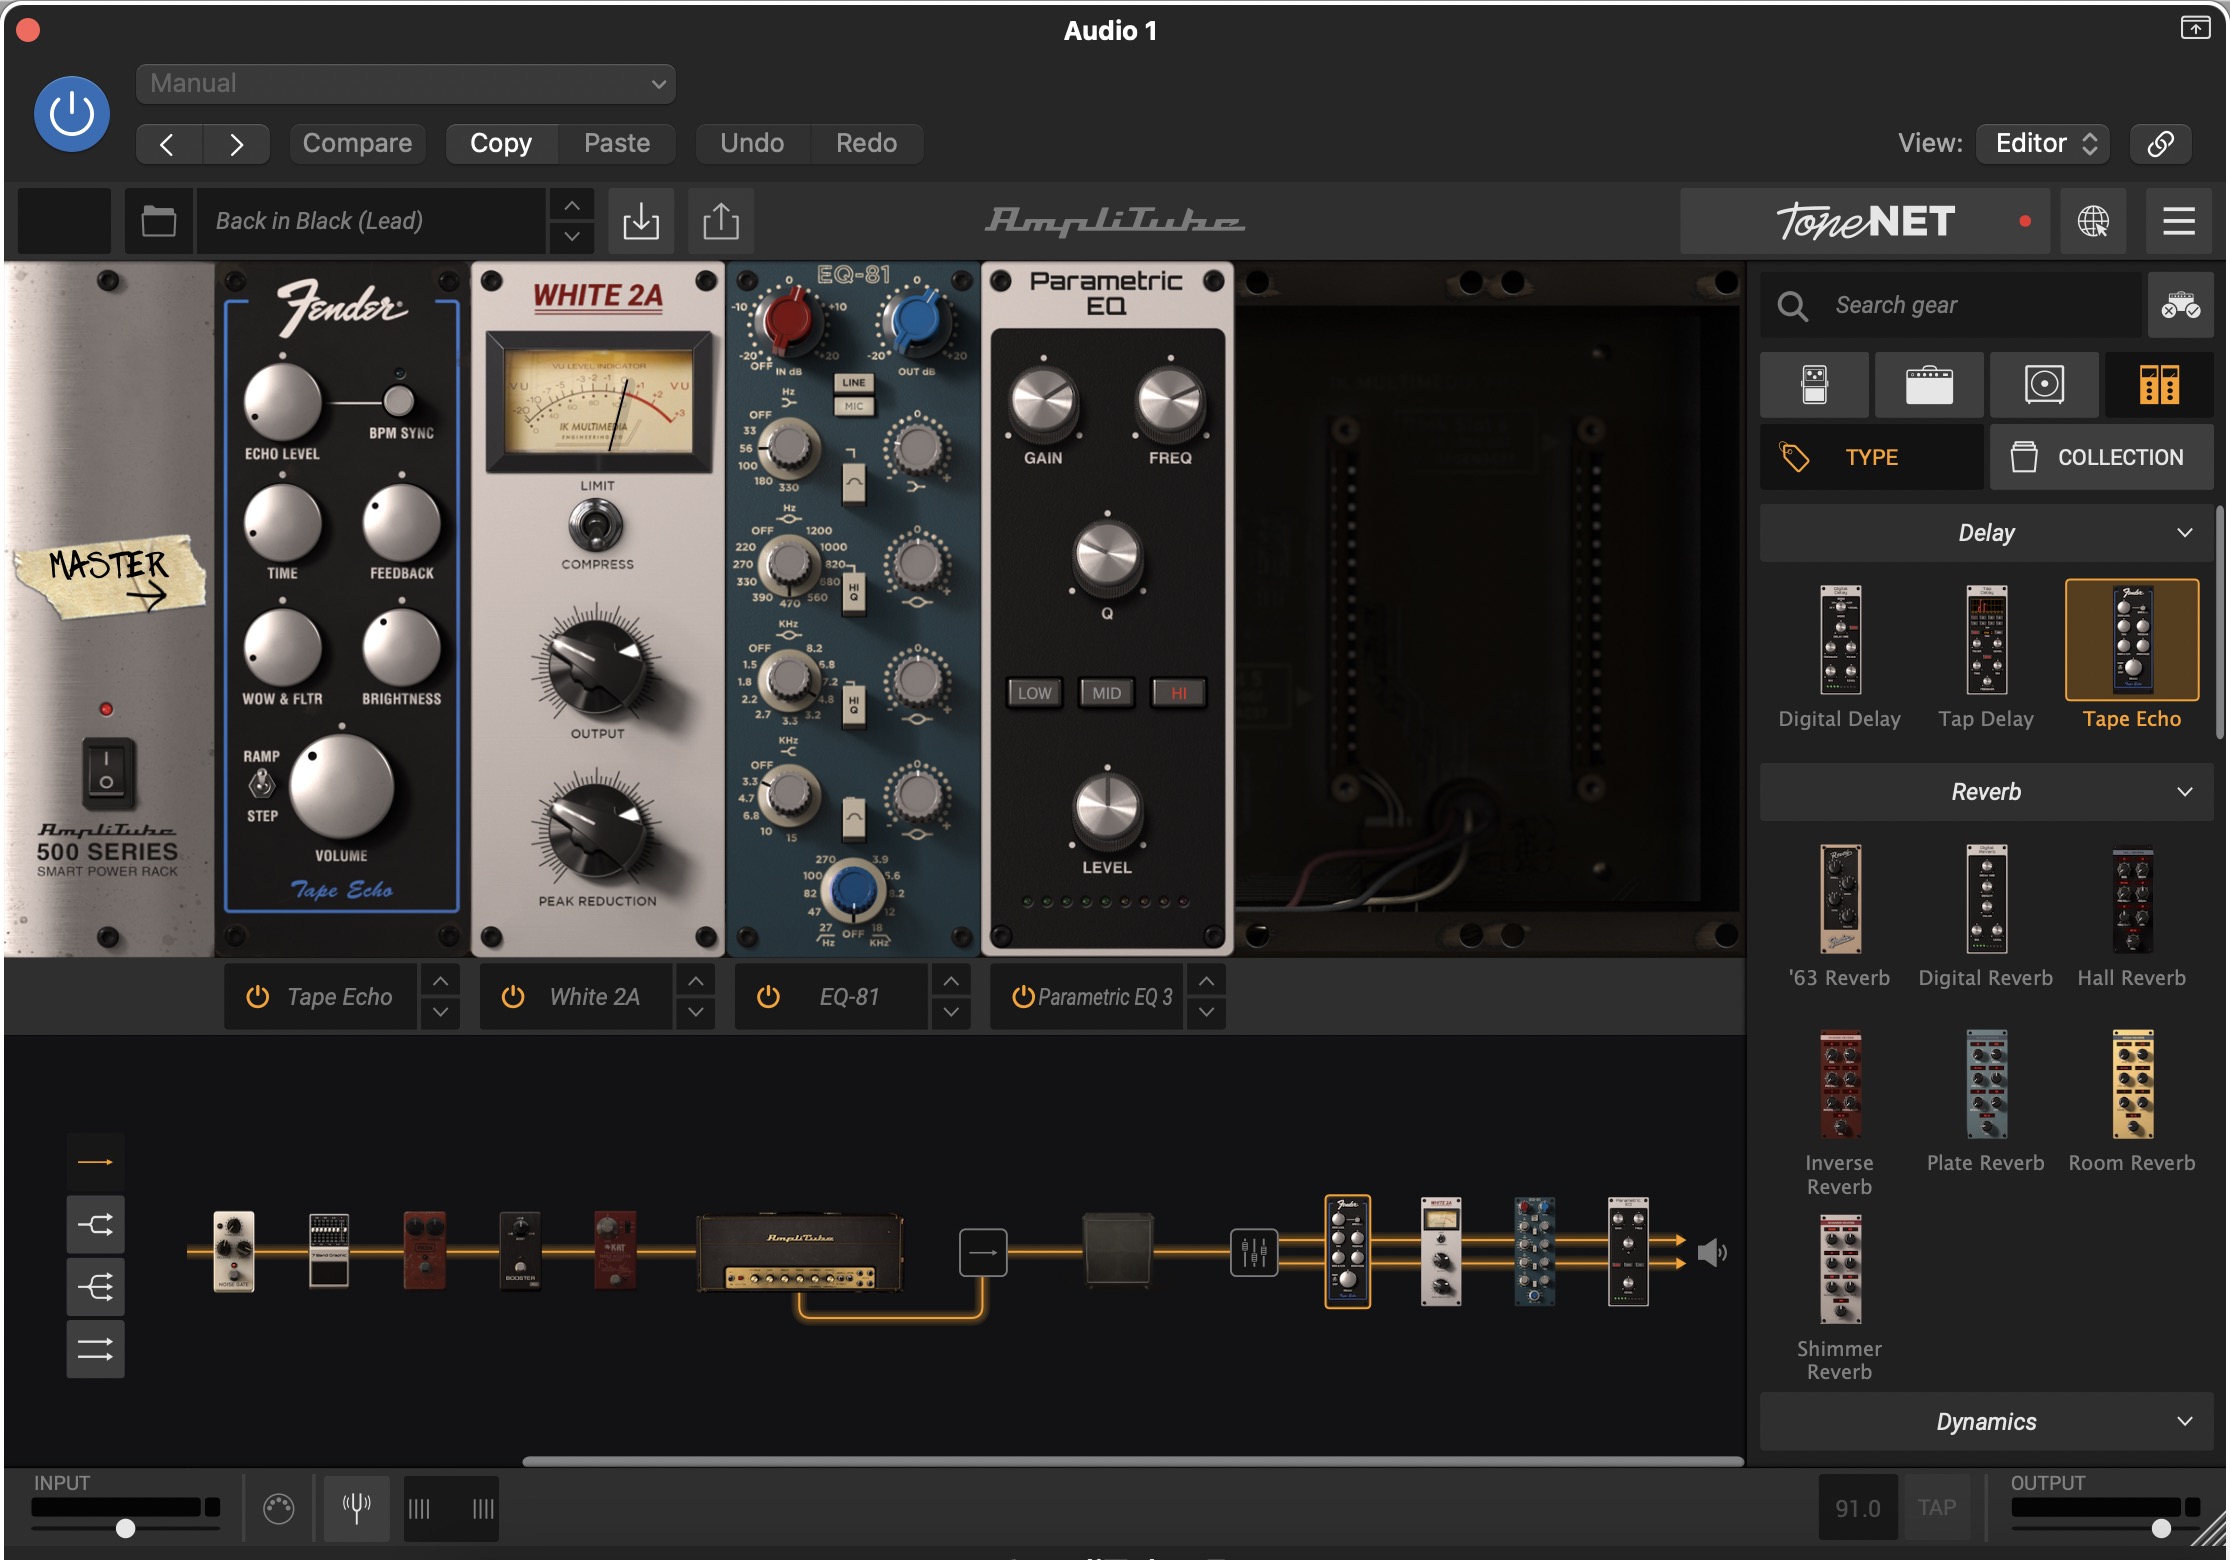The width and height of the screenshot is (2230, 1560).
Task: Step EQ-81 slot model up
Action: pyautogui.click(x=951, y=981)
